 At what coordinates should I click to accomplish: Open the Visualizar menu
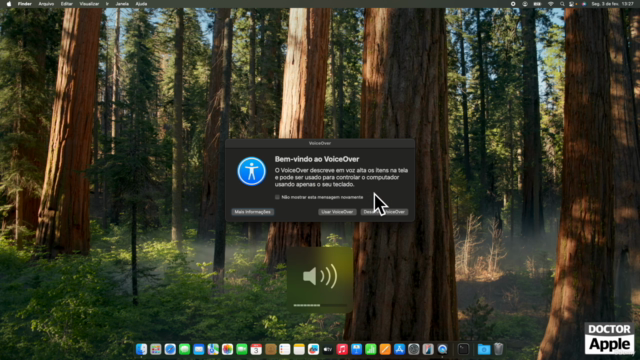click(x=89, y=4)
